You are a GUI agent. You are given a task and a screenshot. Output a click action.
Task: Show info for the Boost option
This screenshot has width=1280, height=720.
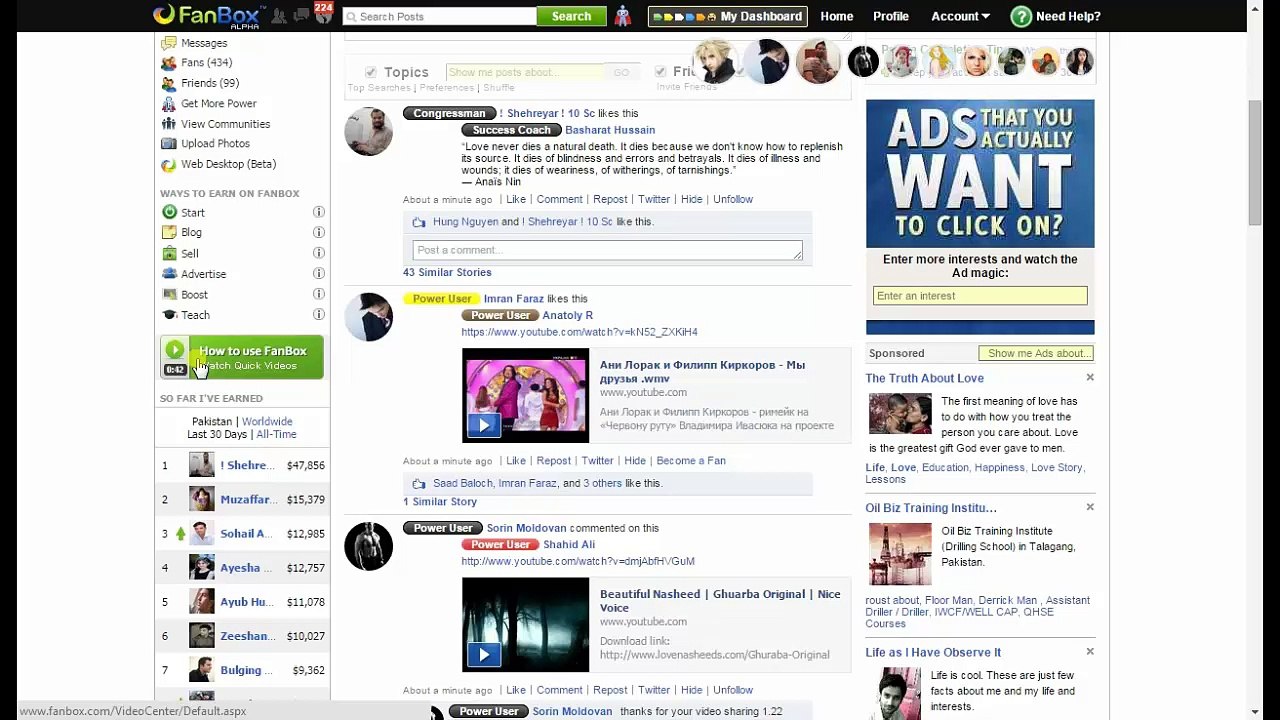point(319,294)
